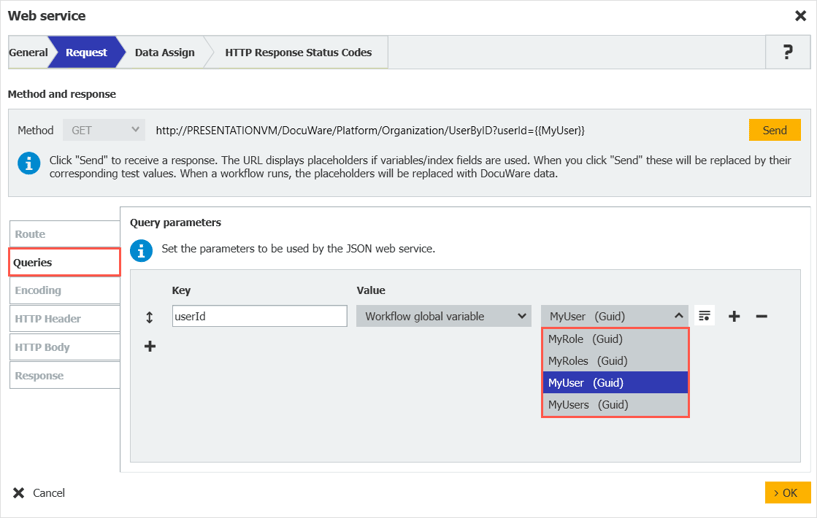Confirm with the OK button
The image size is (817, 518).
[787, 493]
